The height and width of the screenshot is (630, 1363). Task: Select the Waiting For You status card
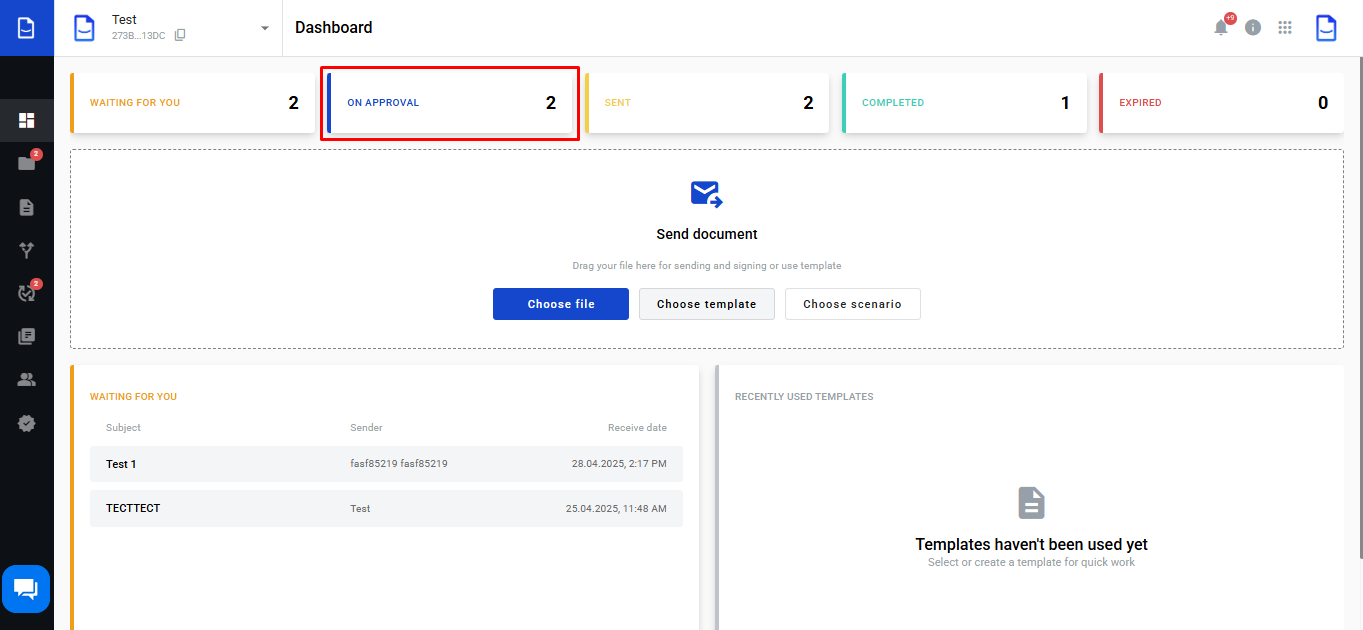click(x=192, y=103)
